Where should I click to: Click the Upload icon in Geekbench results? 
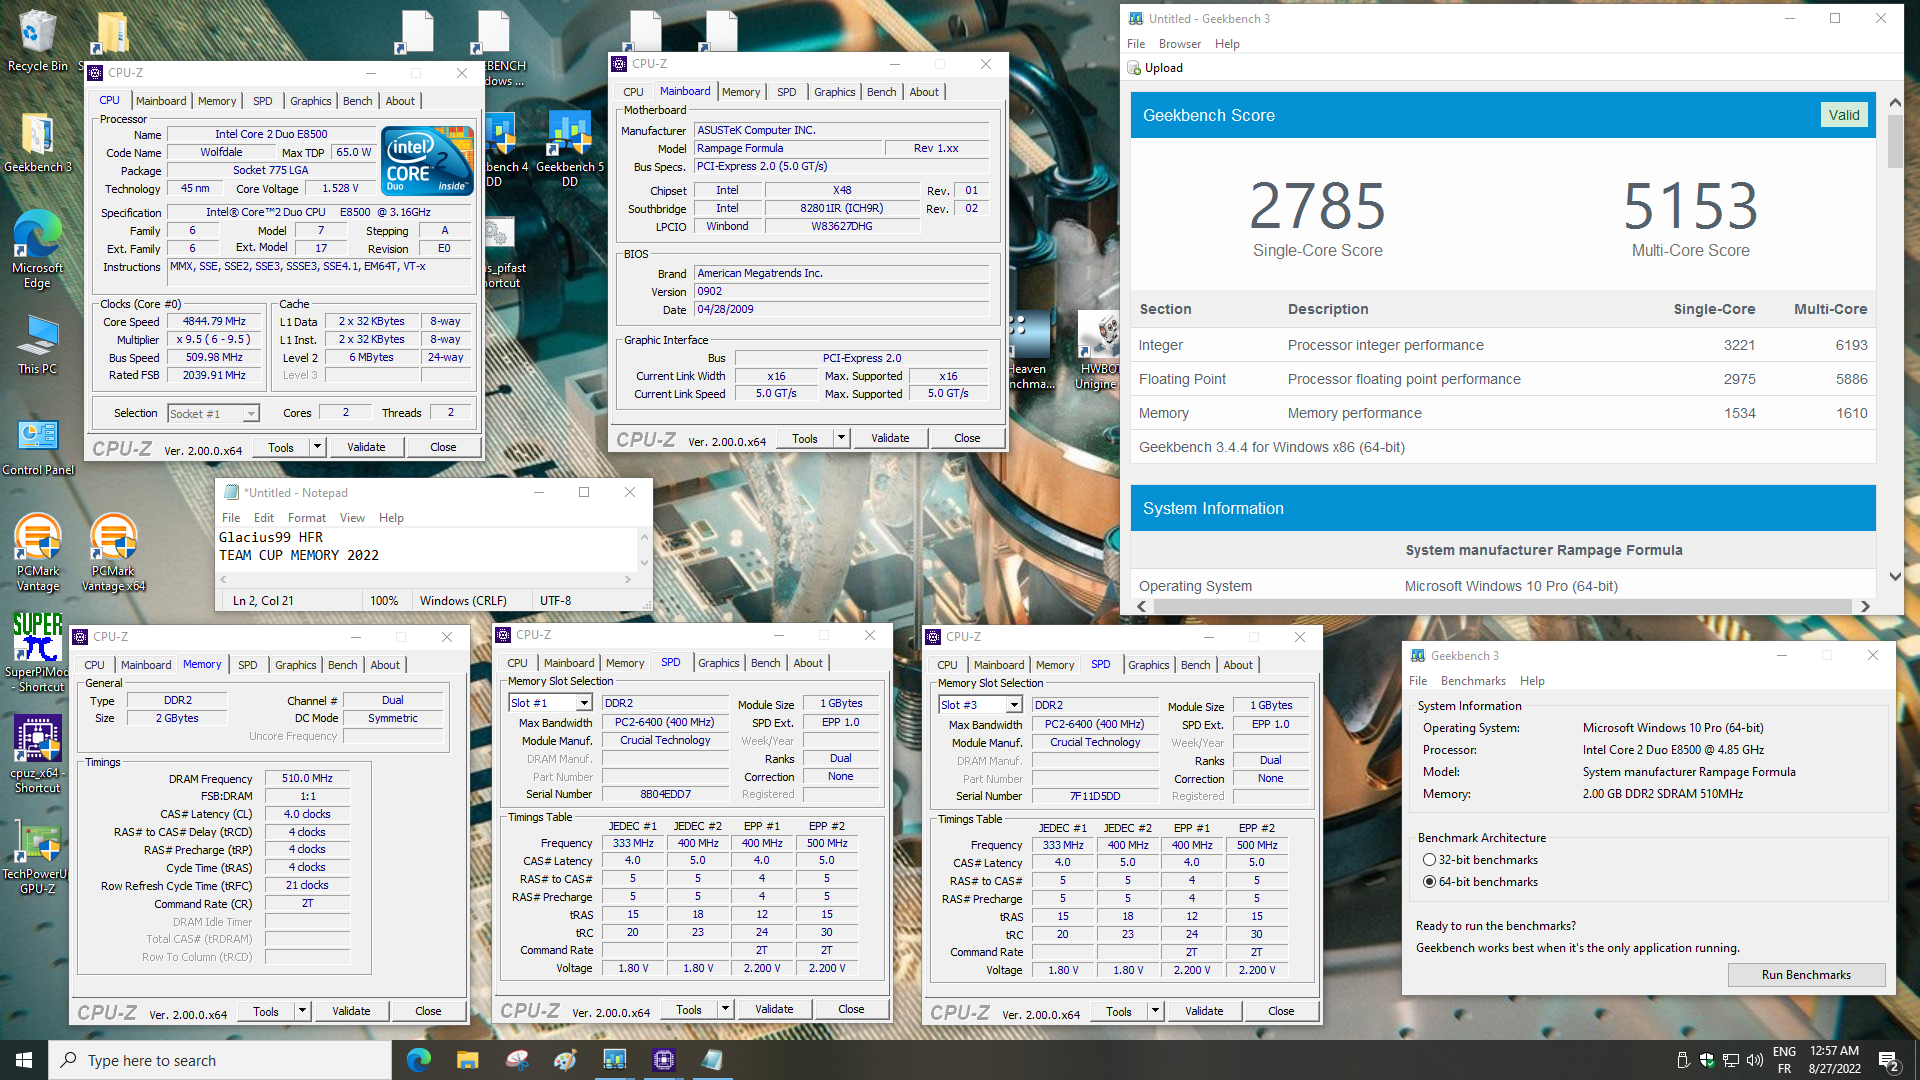click(1134, 68)
